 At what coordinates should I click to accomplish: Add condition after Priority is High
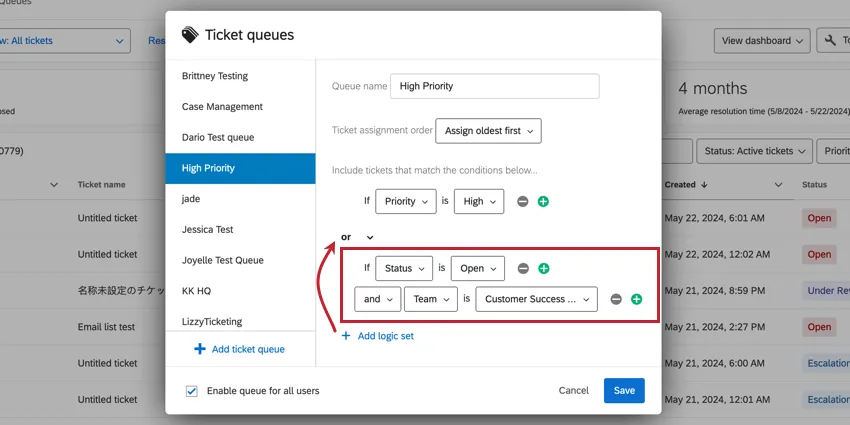543,201
